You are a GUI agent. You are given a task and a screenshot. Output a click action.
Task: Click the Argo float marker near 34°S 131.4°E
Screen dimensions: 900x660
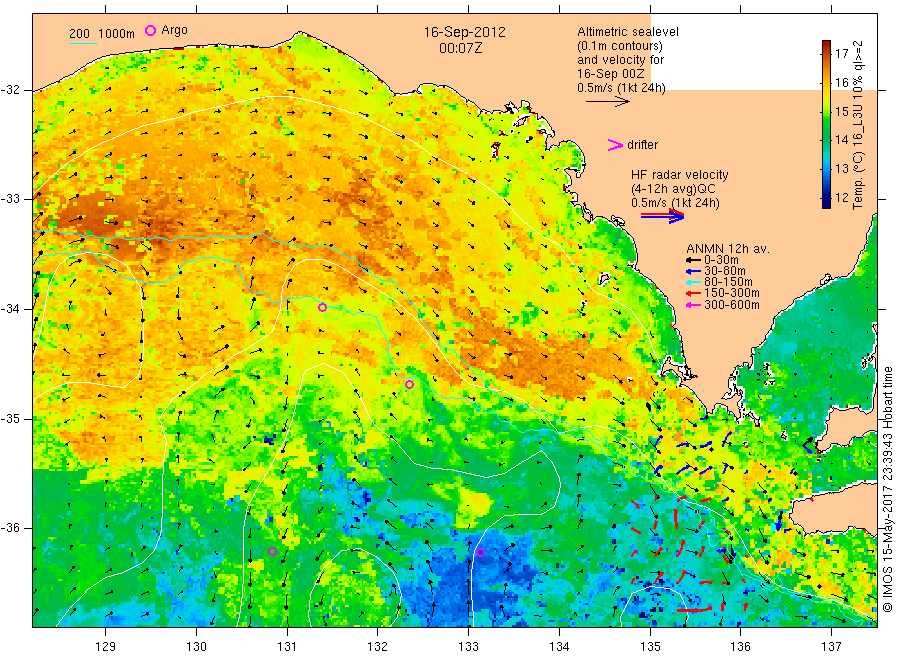[x=323, y=308]
